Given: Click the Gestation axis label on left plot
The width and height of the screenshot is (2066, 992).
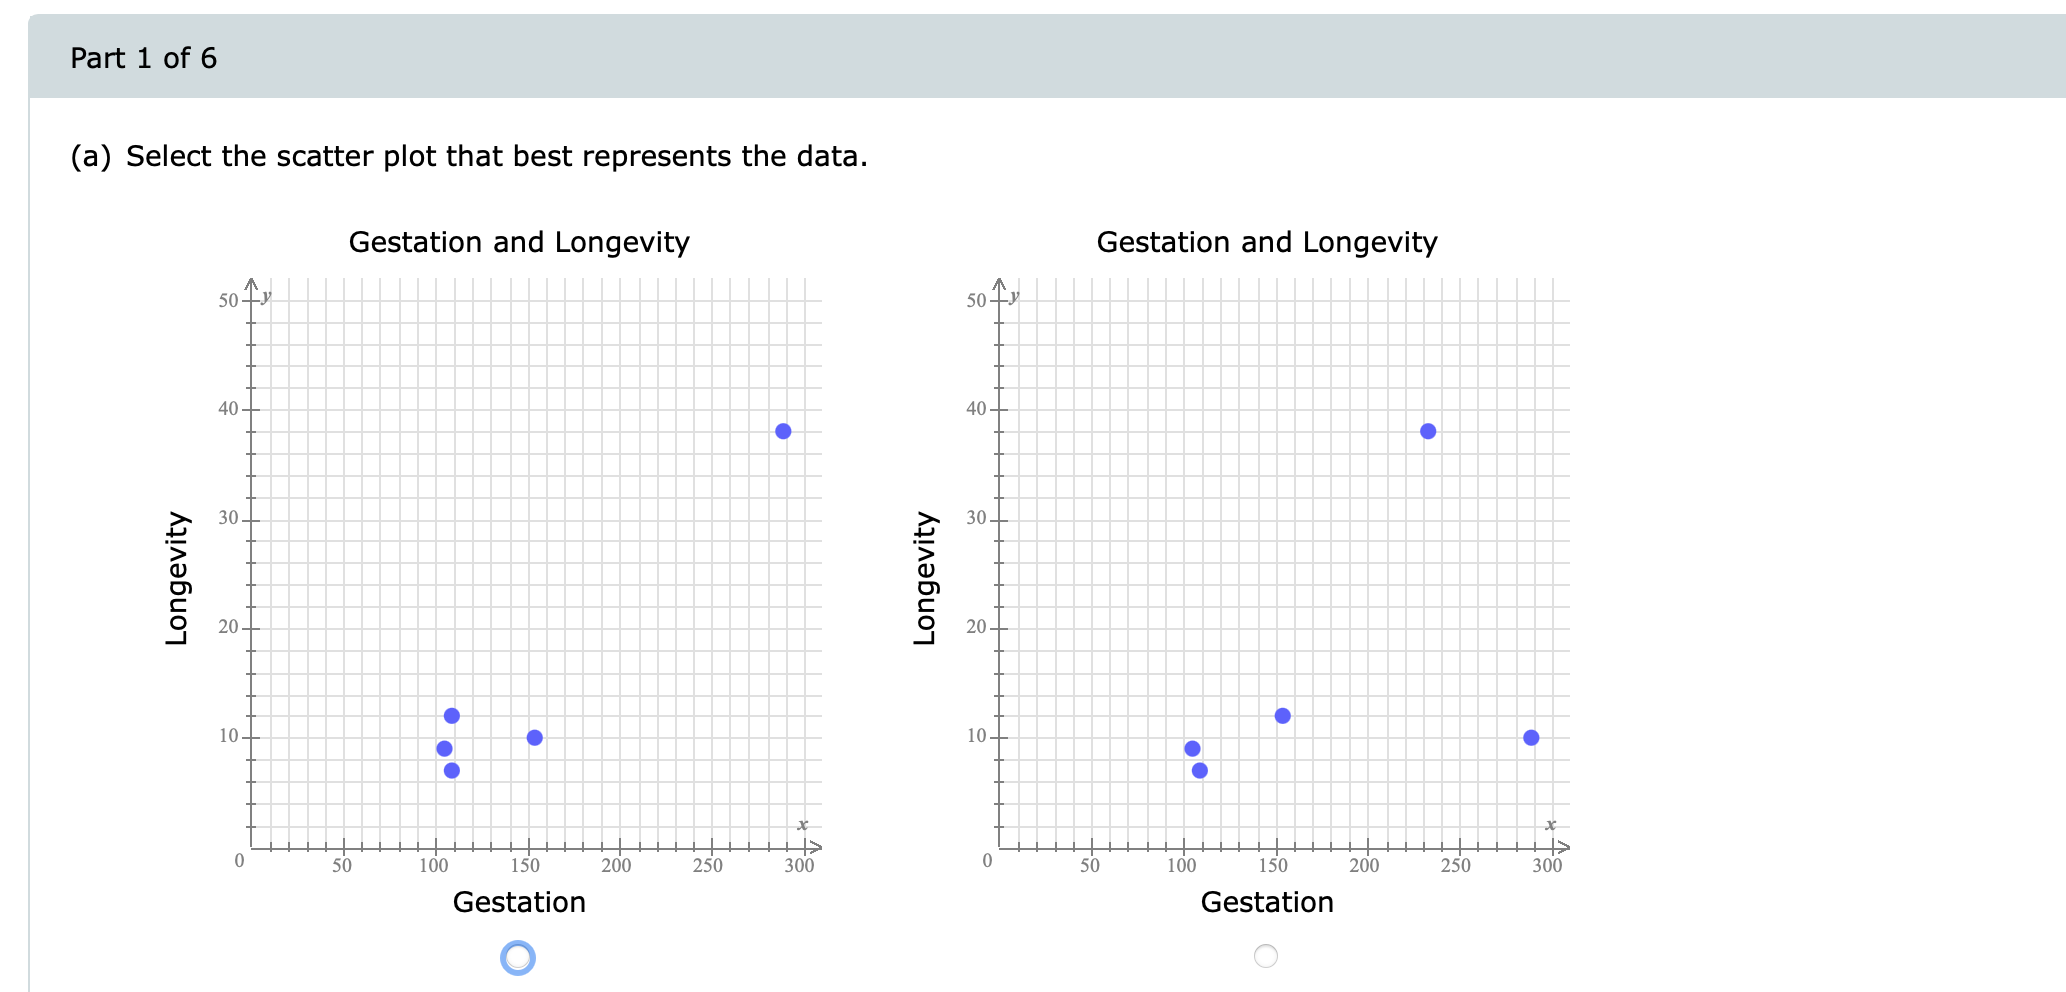Looking at the screenshot, I should pyautogui.click(x=519, y=901).
